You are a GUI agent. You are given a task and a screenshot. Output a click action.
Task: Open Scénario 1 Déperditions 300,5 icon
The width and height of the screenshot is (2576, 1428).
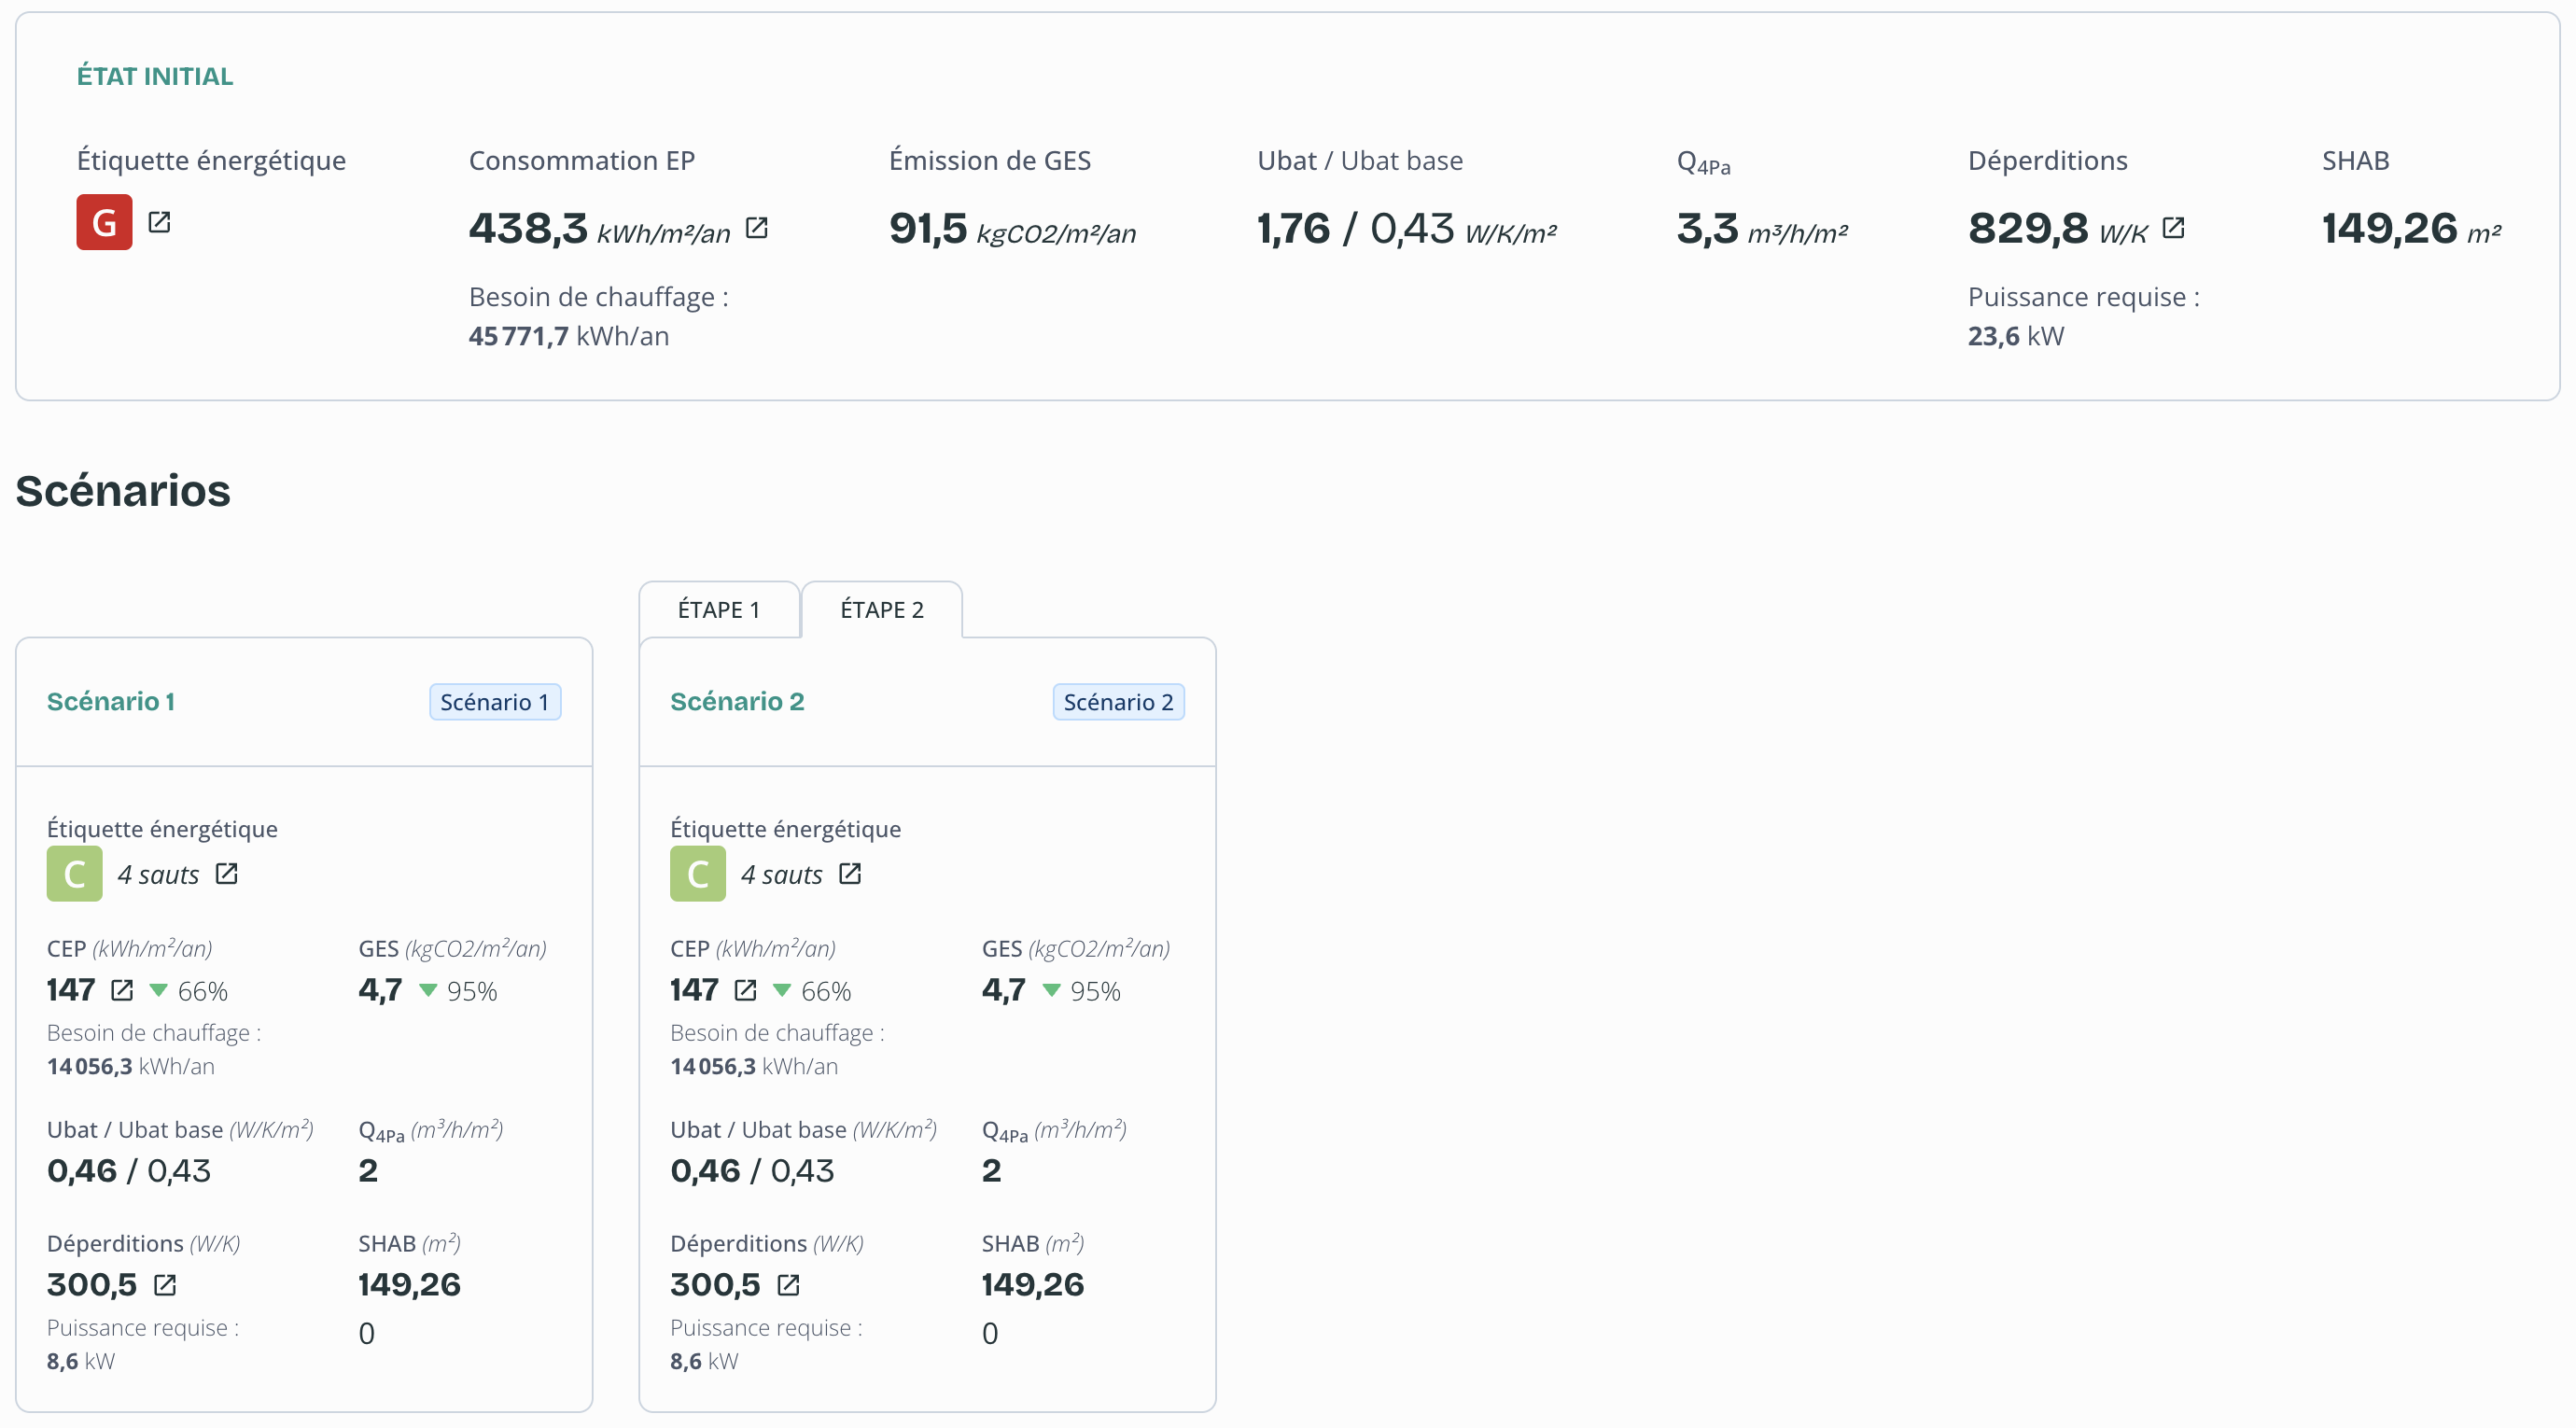(x=165, y=1285)
